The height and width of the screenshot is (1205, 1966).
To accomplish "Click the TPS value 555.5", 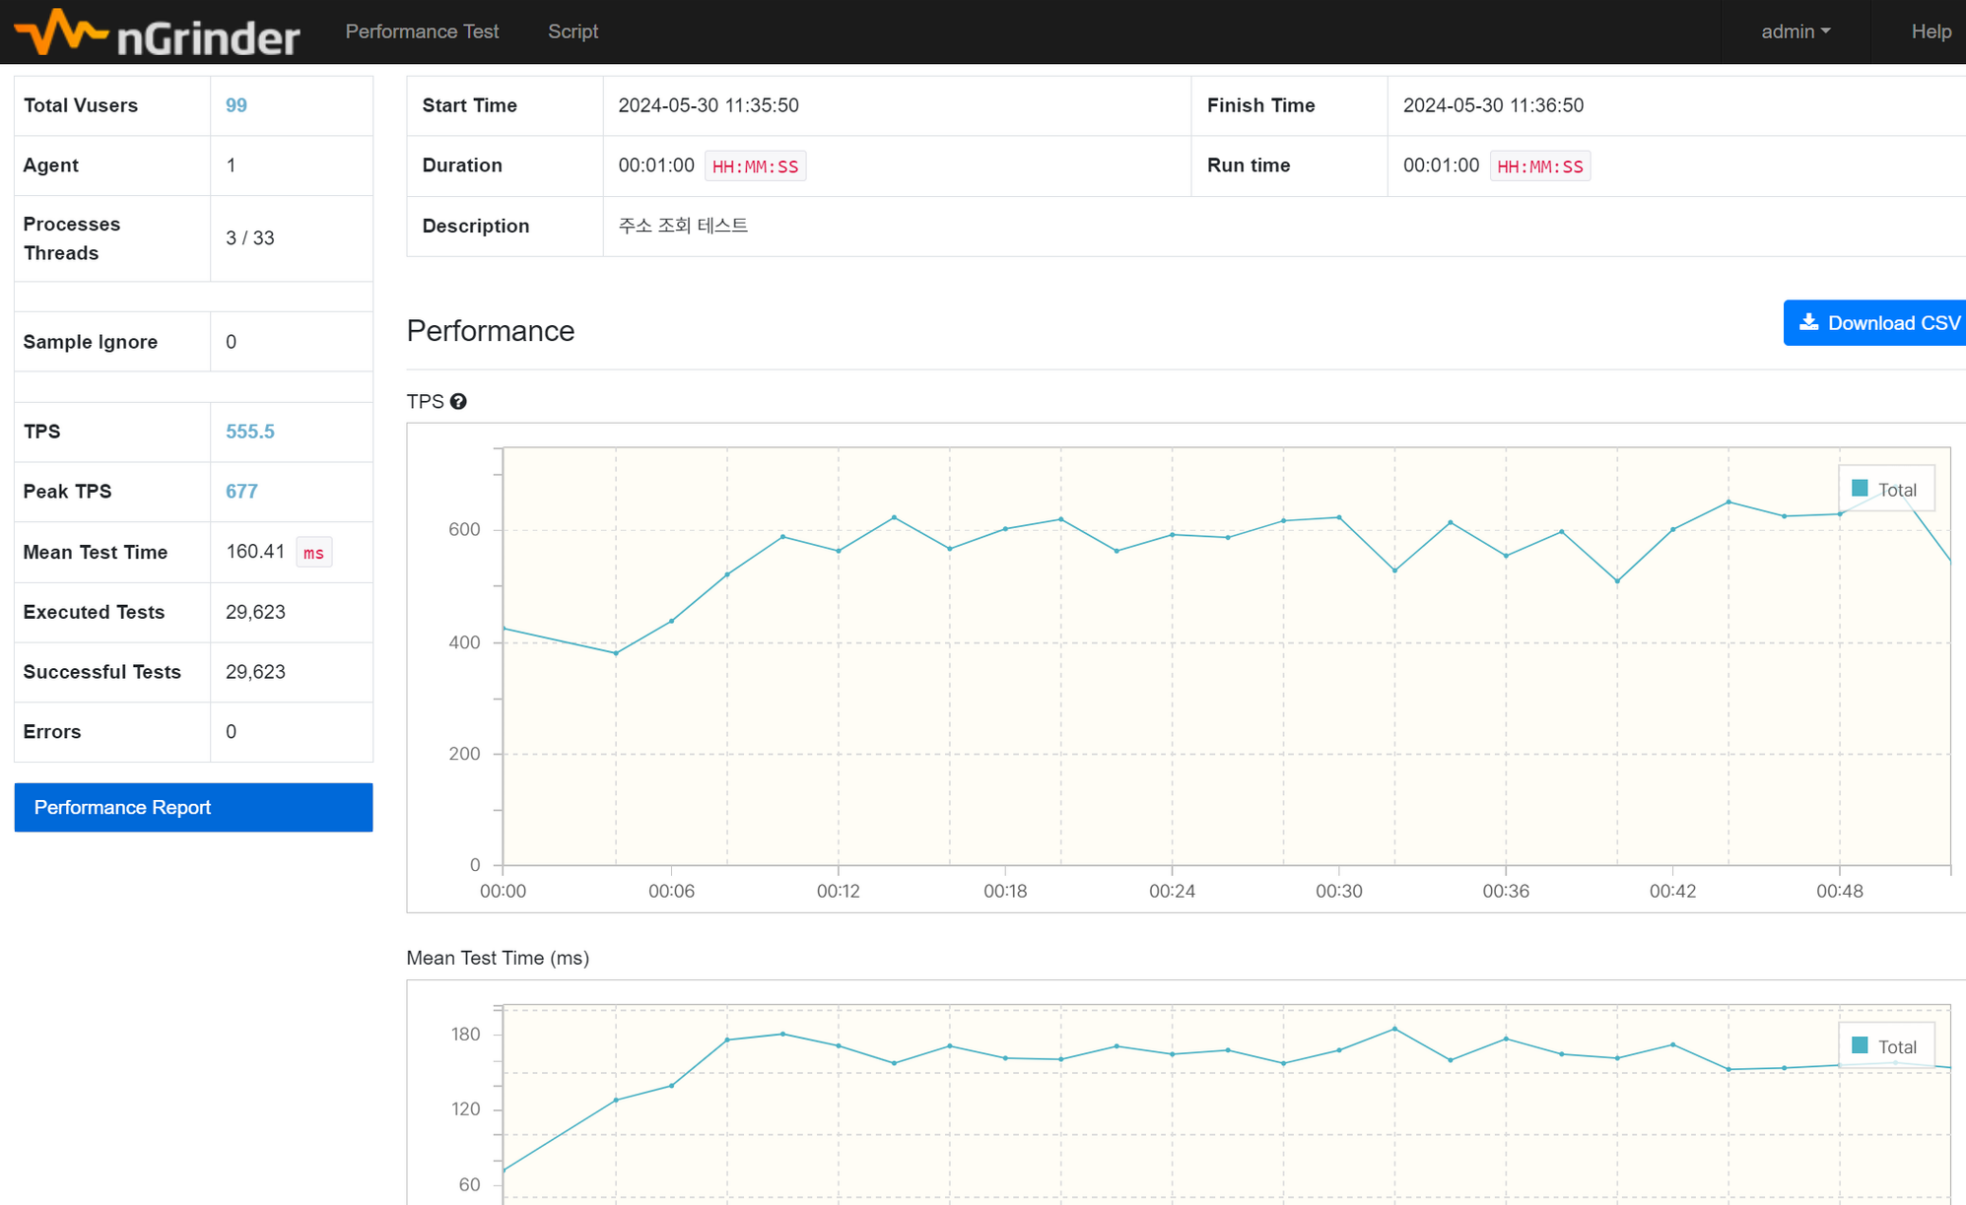I will 249,431.
